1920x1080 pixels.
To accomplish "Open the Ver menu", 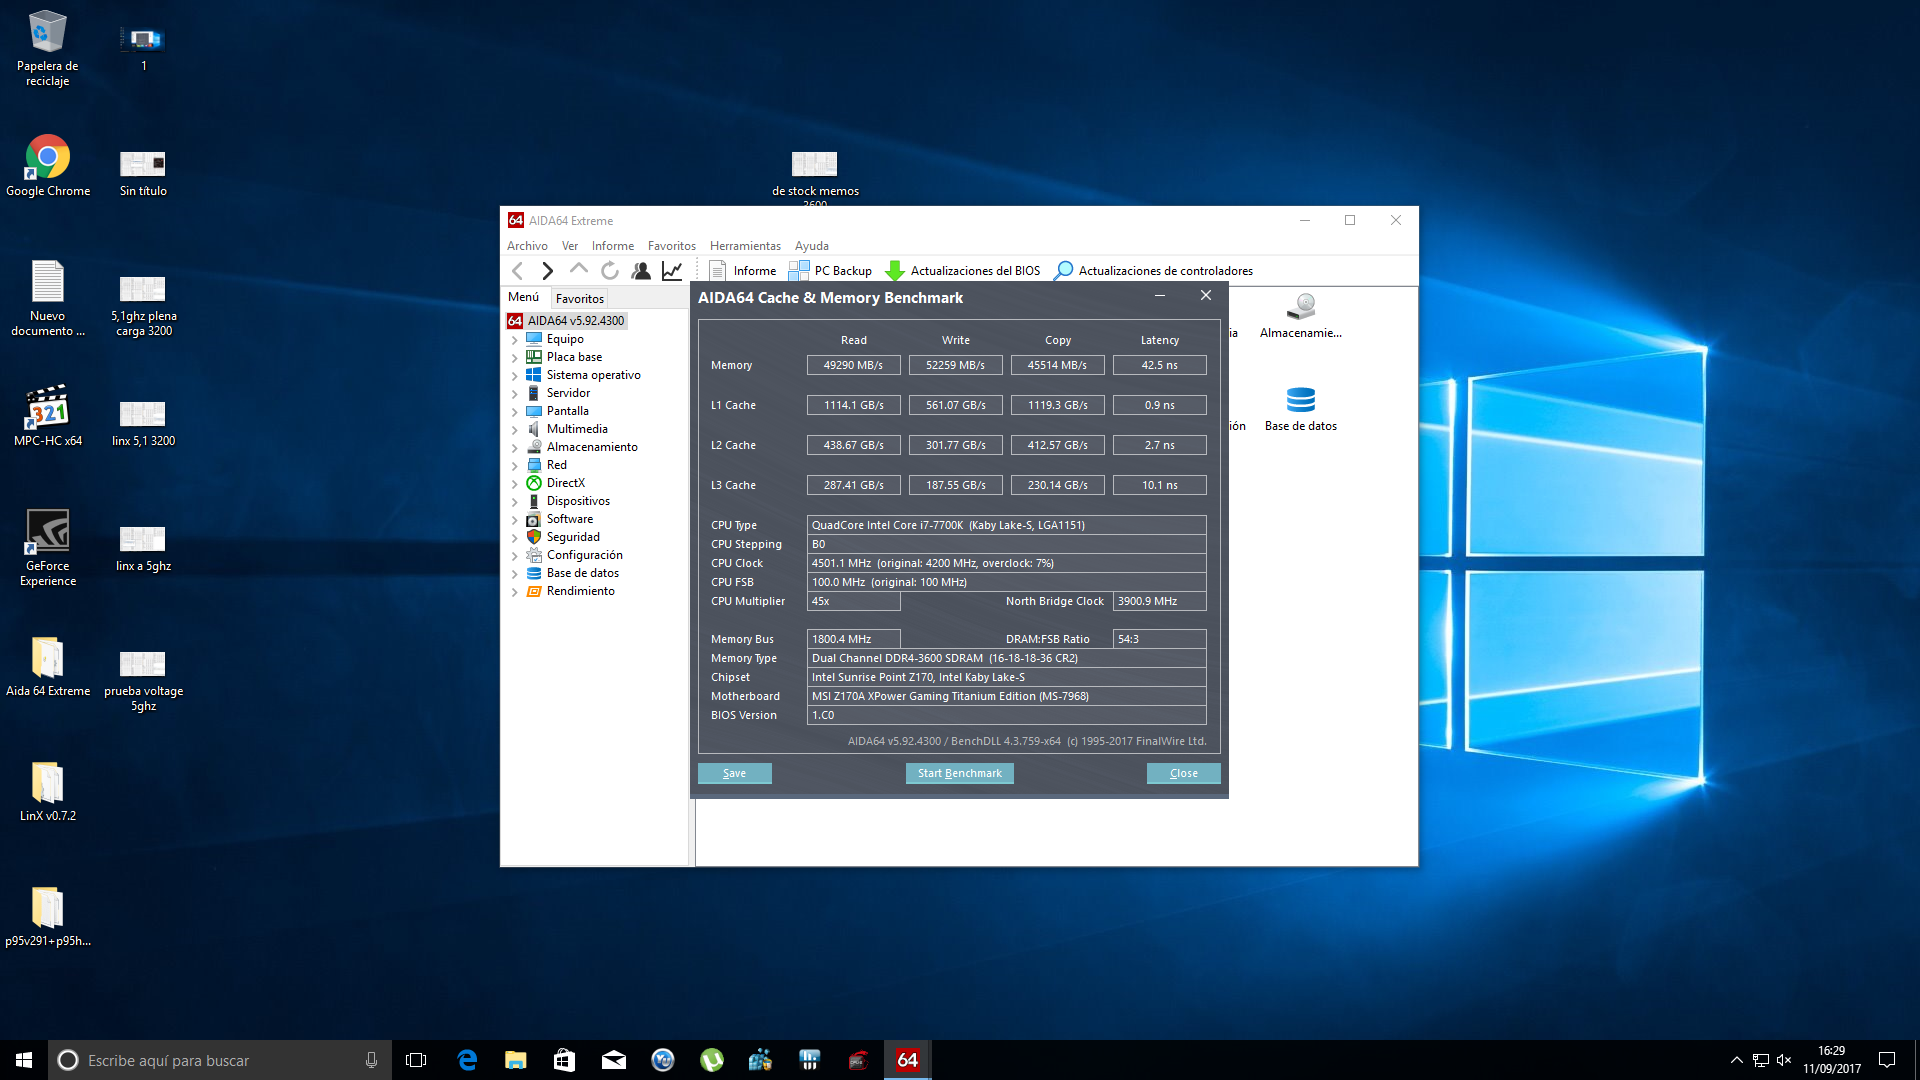I will 570,246.
